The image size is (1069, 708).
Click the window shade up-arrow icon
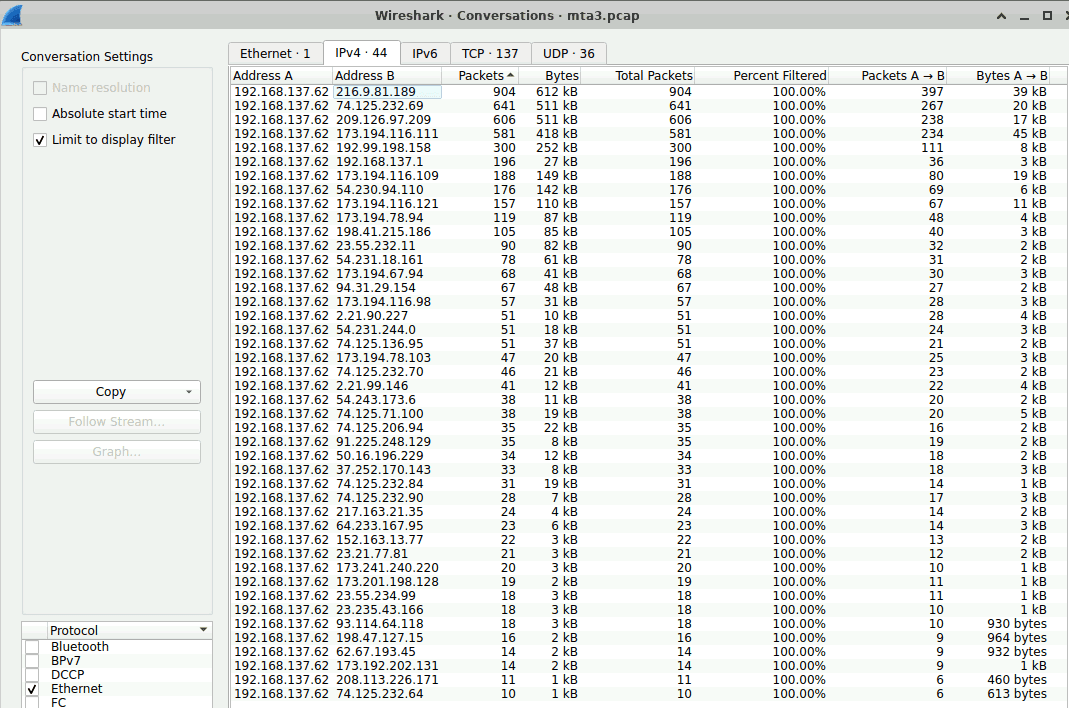[x=1001, y=16]
